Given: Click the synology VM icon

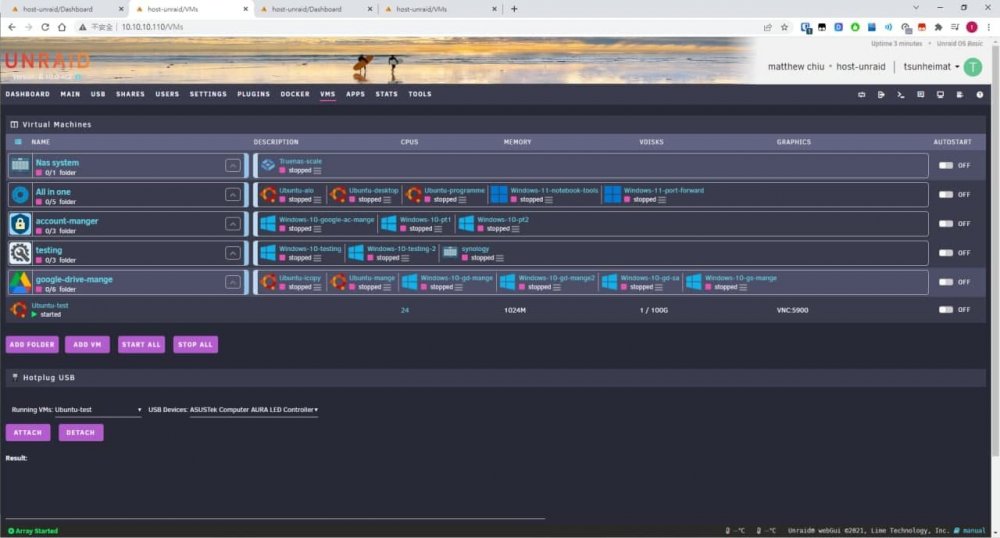Looking at the screenshot, I should point(450,253).
